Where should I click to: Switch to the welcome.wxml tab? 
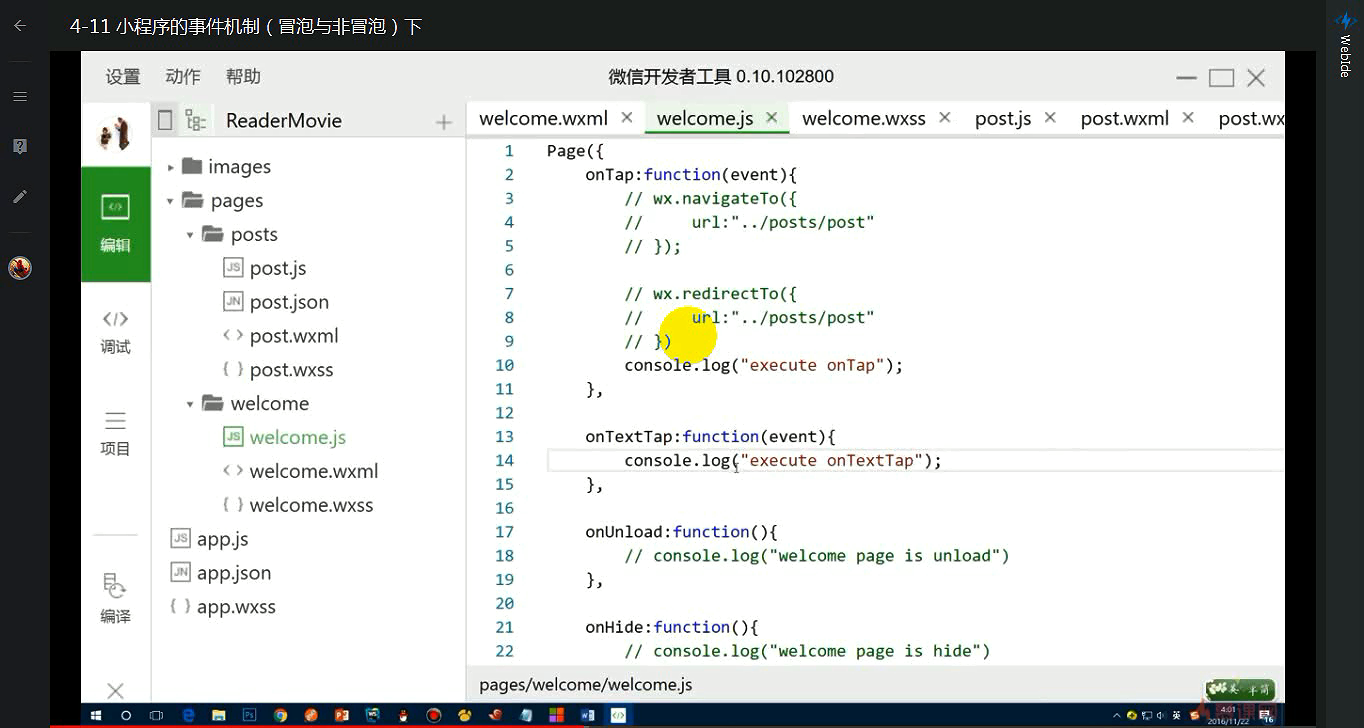544,118
